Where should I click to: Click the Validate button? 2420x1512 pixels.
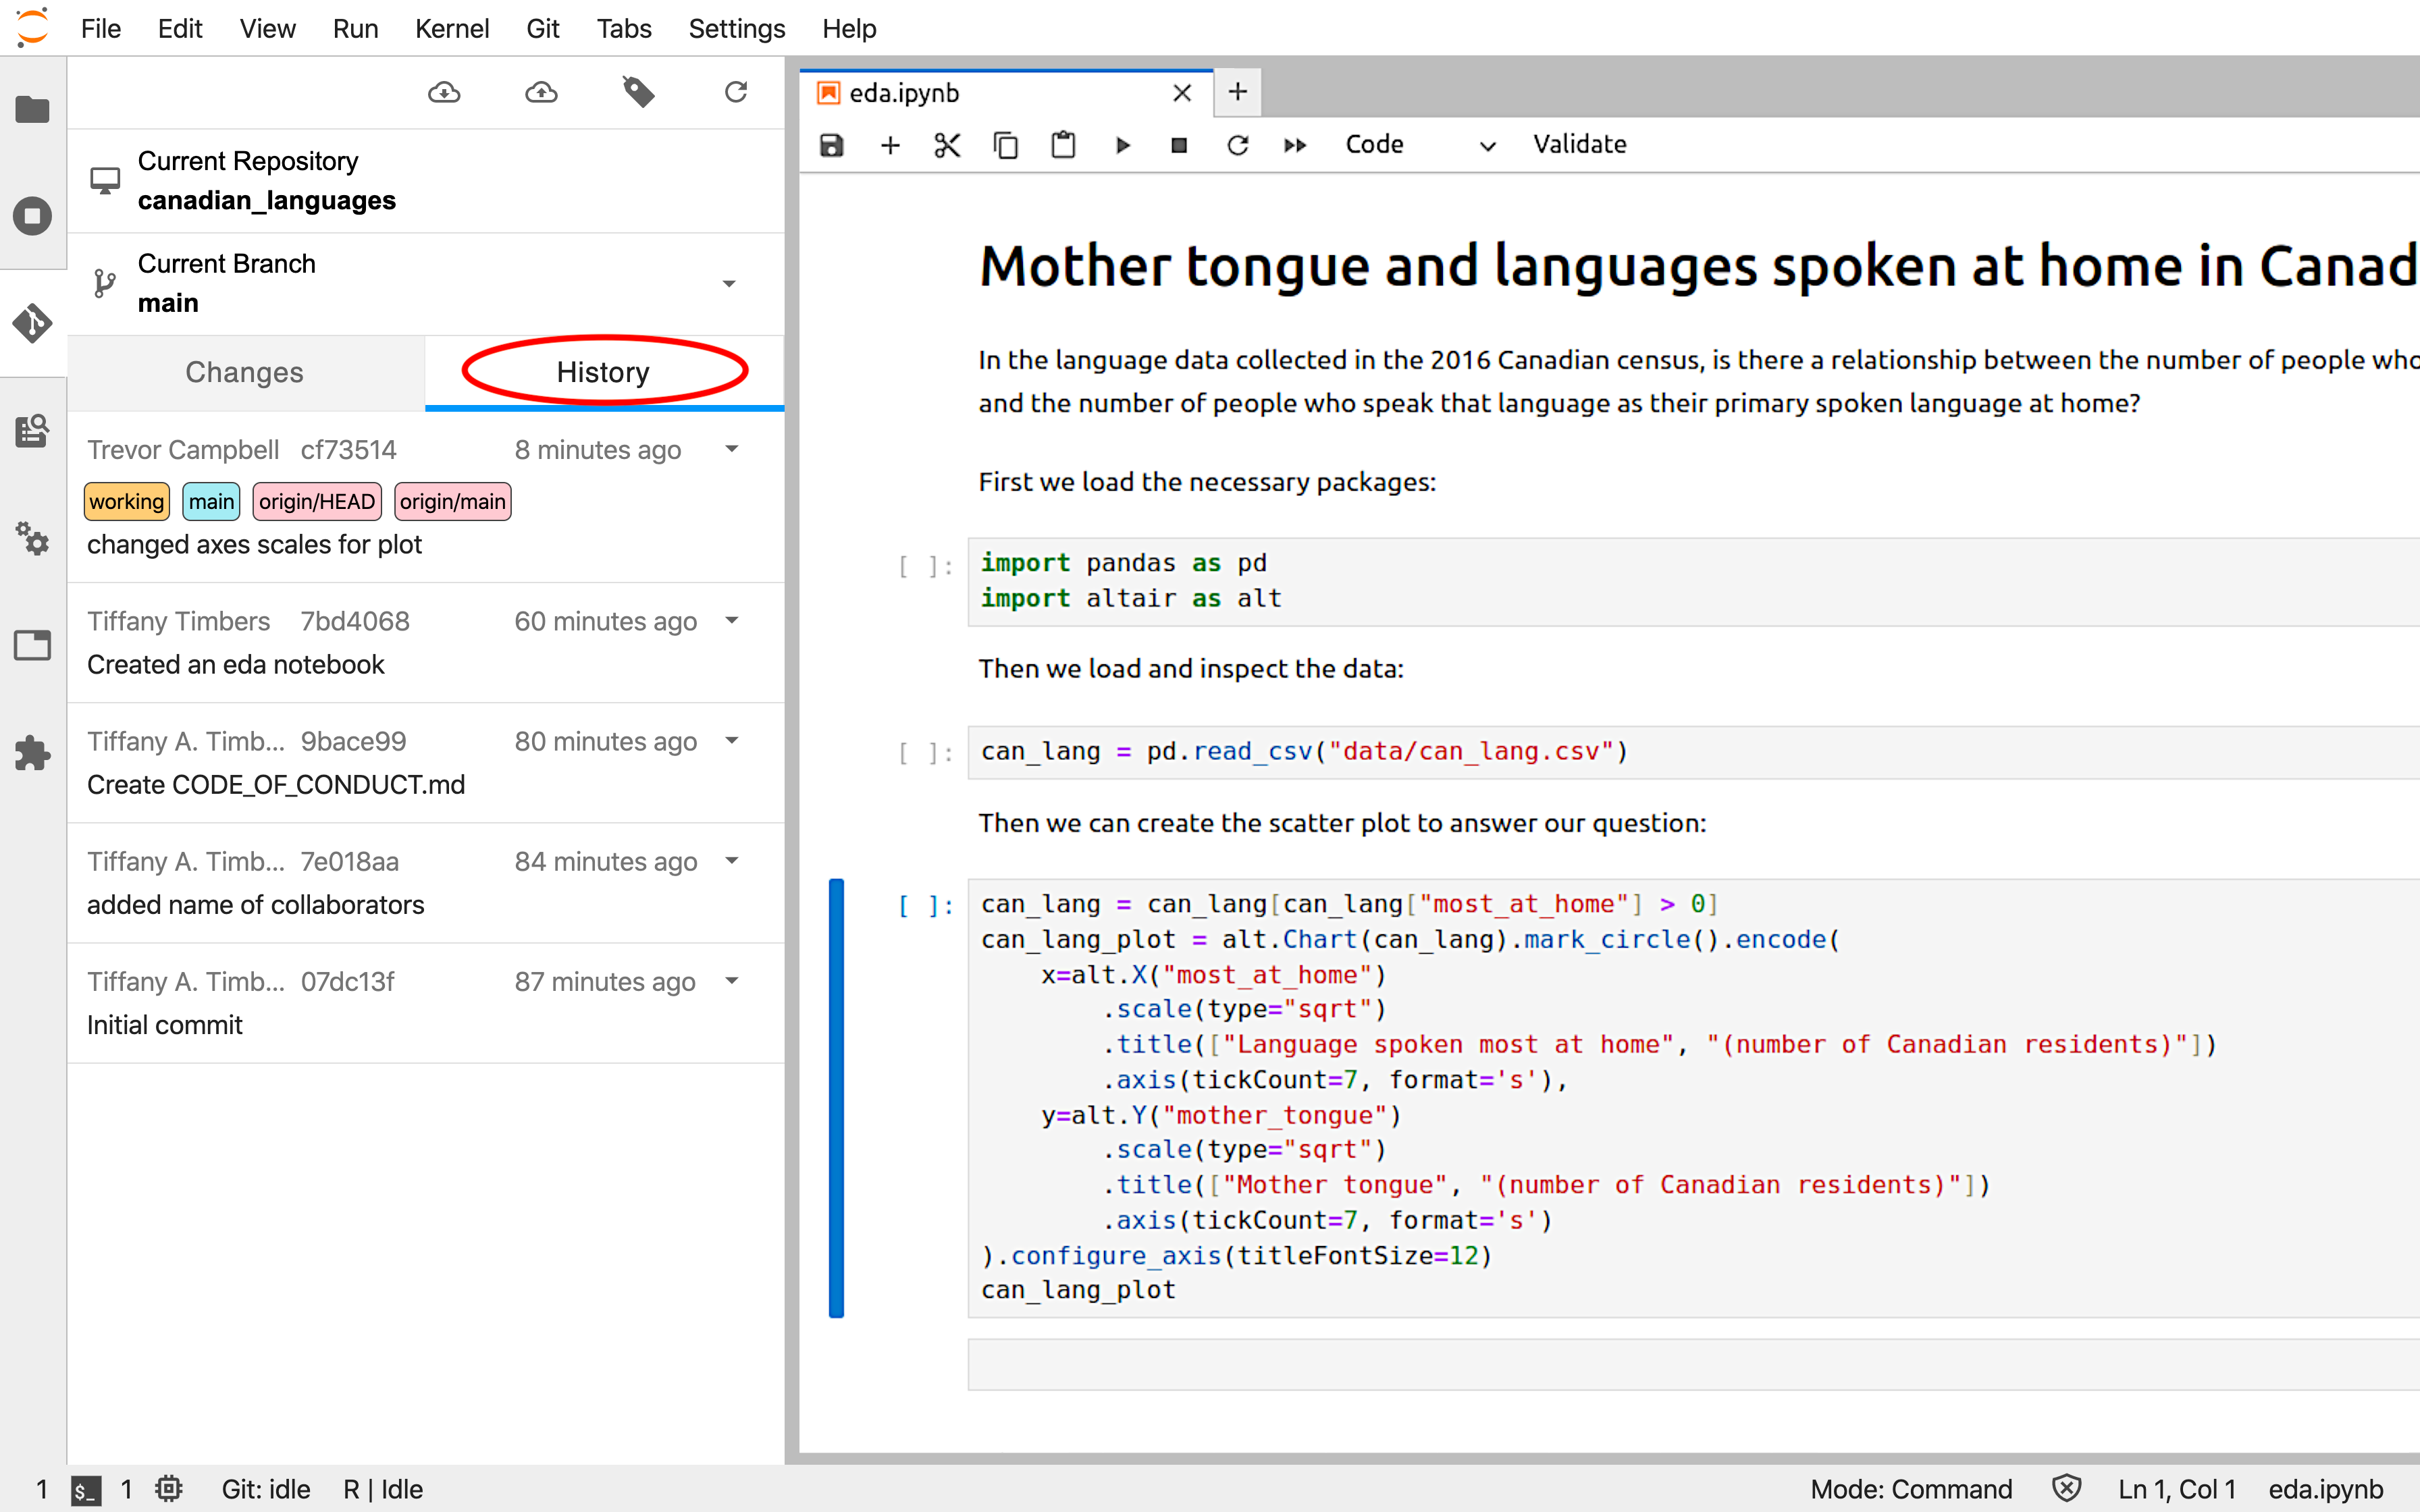pyautogui.click(x=1580, y=144)
